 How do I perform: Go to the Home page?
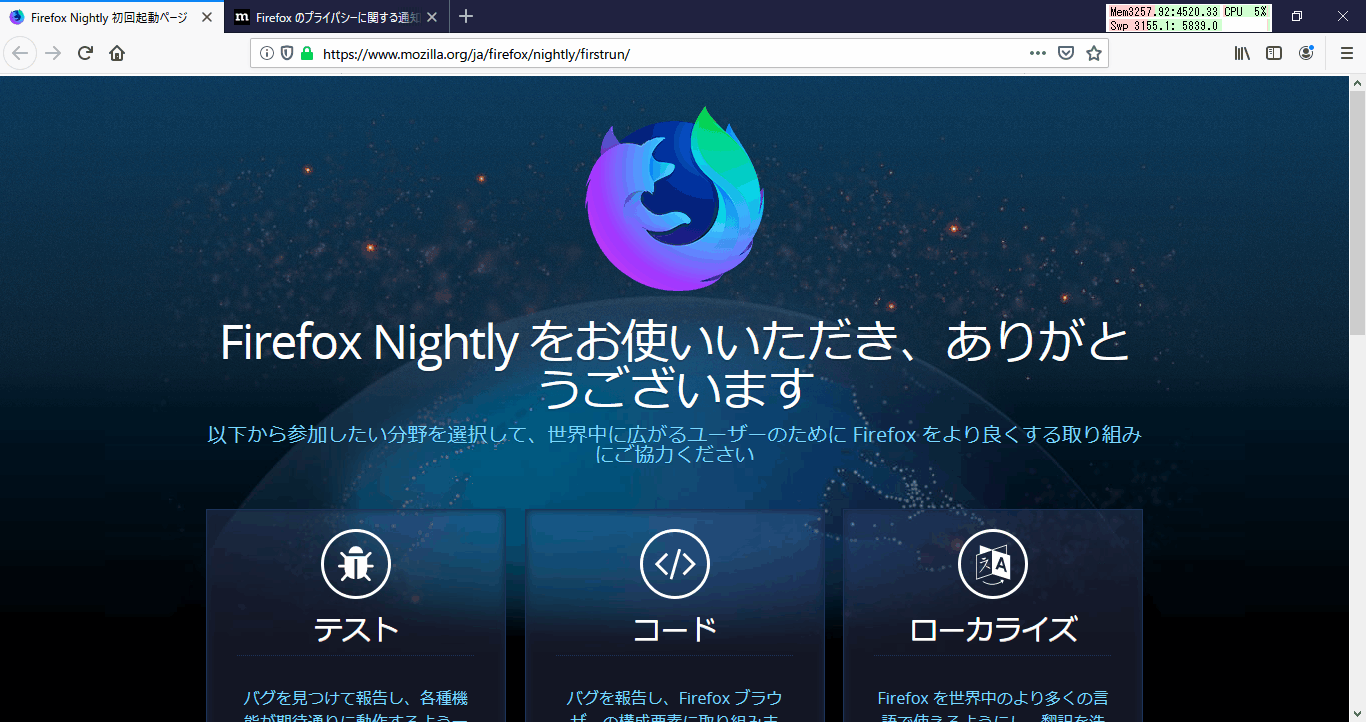[x=117, y=53]
